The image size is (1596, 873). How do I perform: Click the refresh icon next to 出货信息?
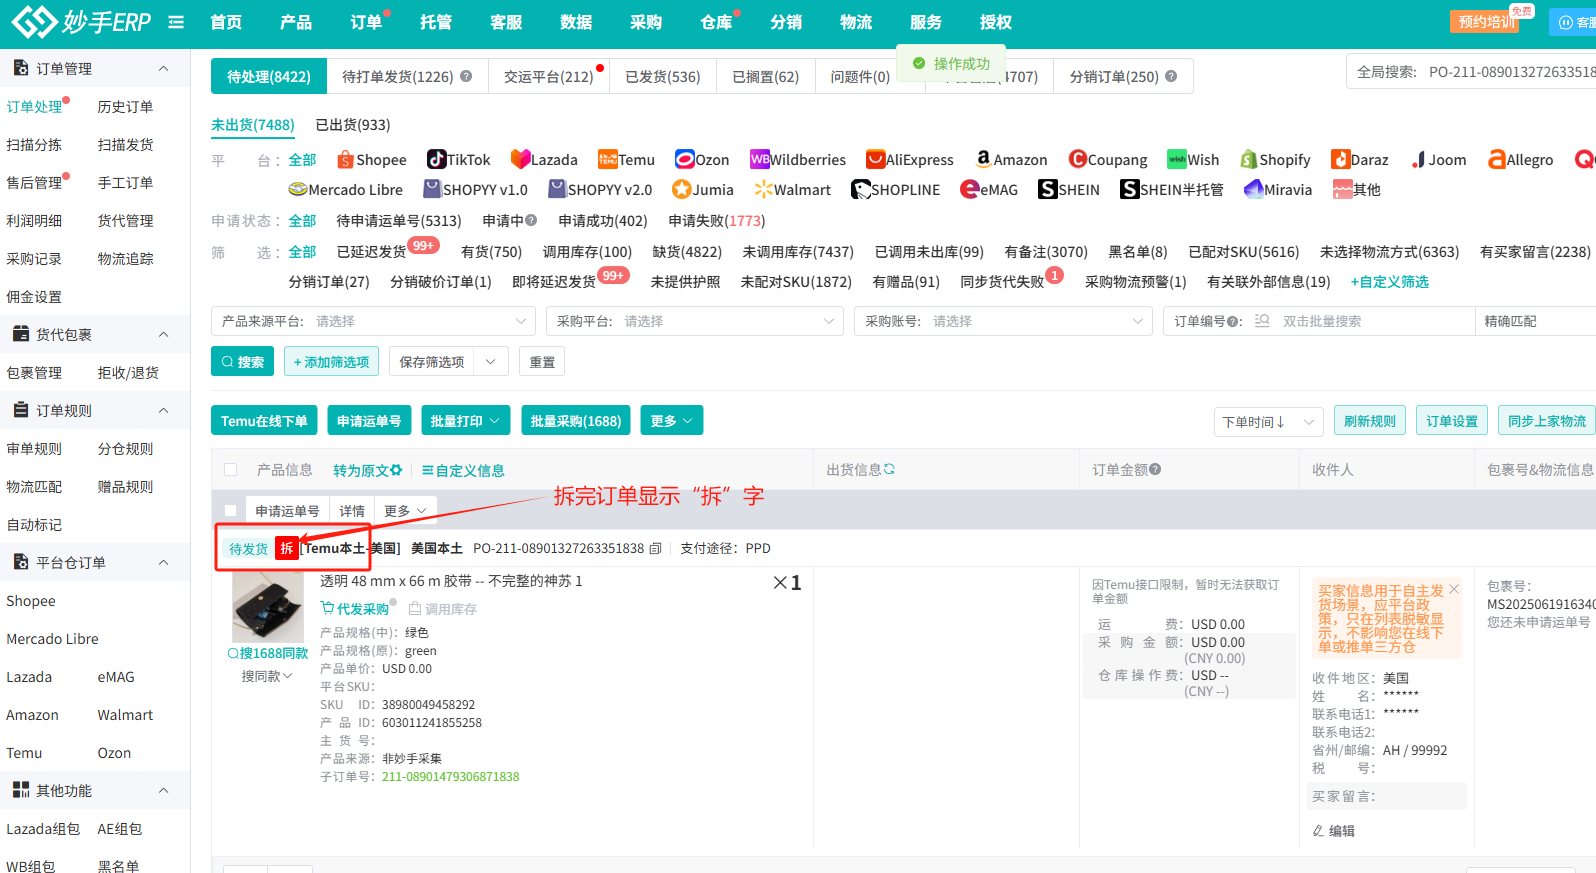[889, 469]
